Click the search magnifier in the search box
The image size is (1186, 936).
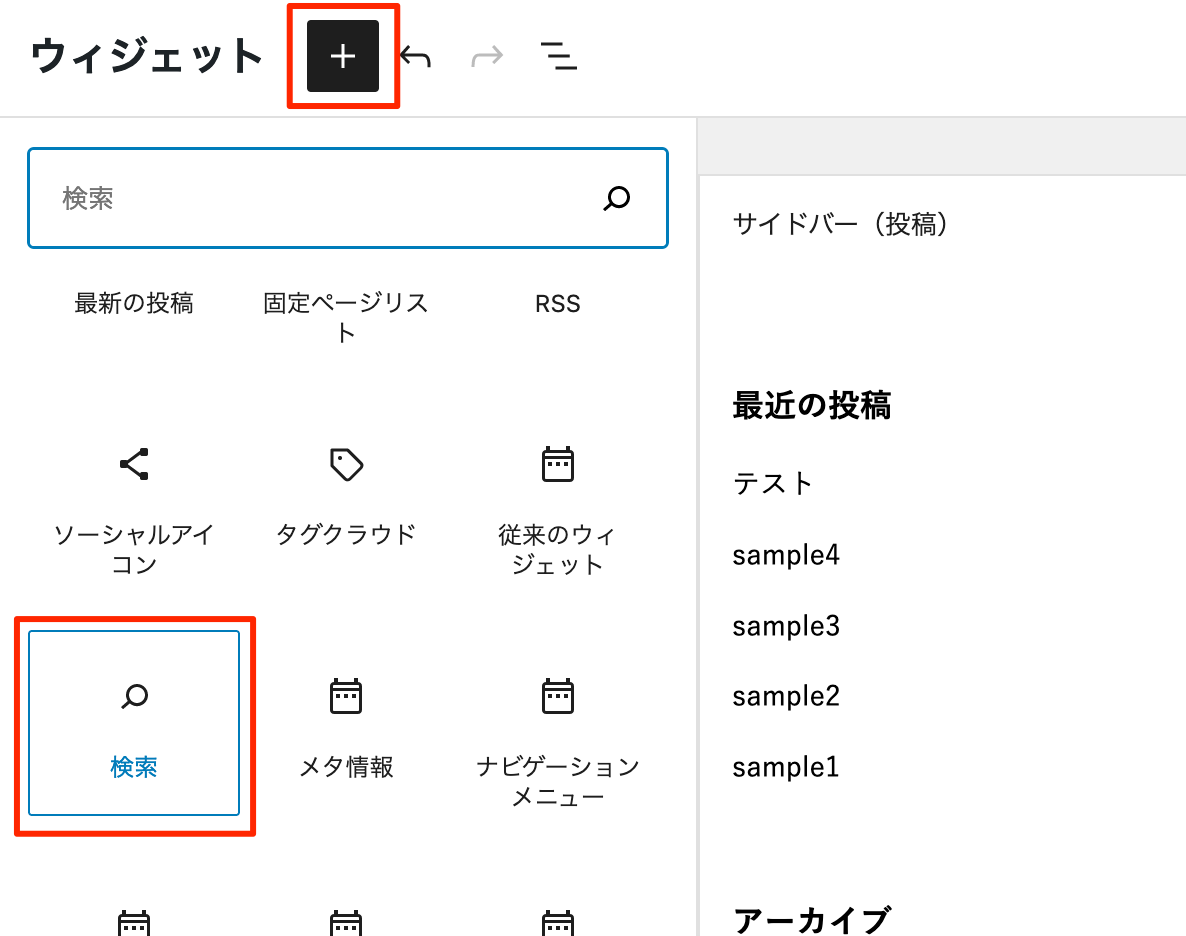(617, 199)
